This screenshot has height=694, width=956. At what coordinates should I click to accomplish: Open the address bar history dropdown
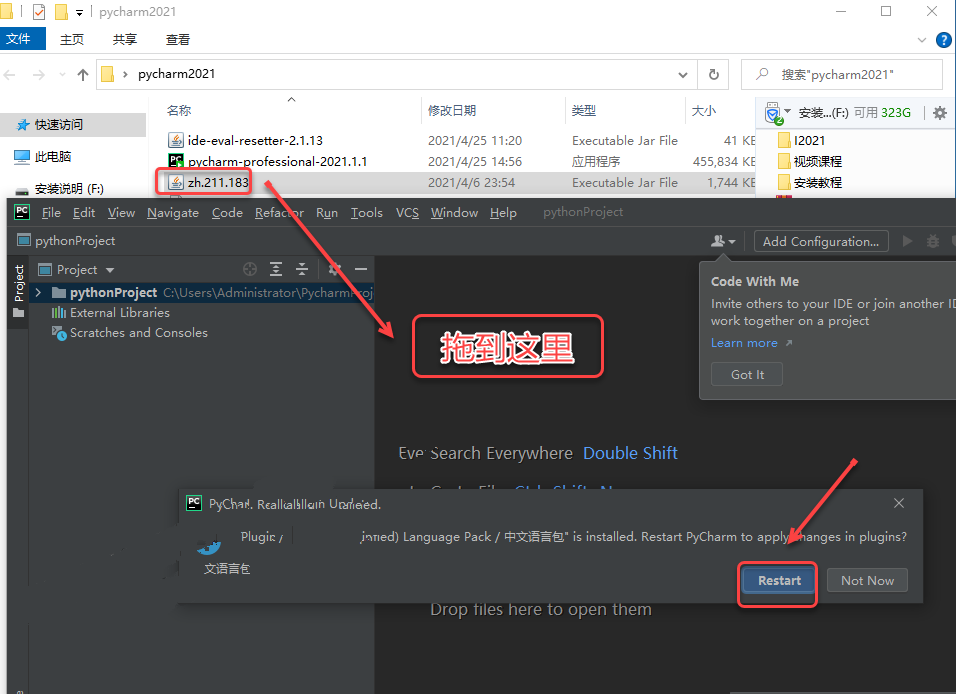click(683, 75)
